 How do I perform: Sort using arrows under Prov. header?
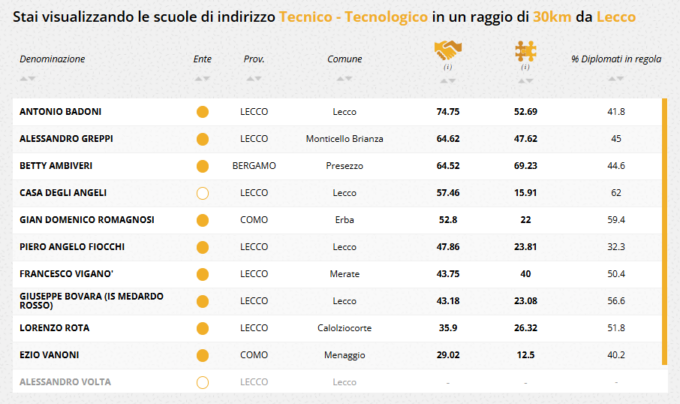pos(254,78)
